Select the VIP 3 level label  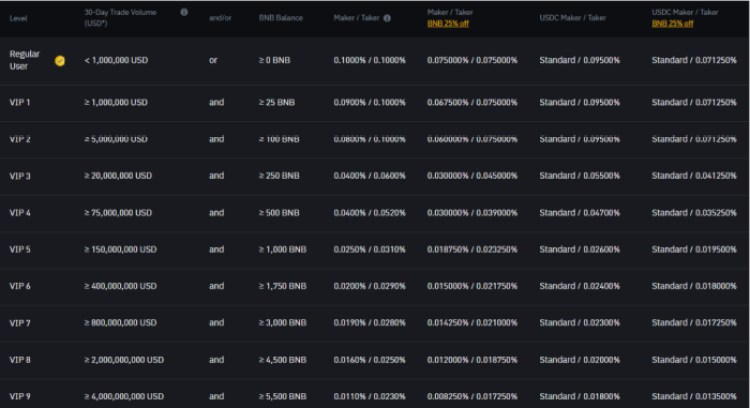coord(20,176)
